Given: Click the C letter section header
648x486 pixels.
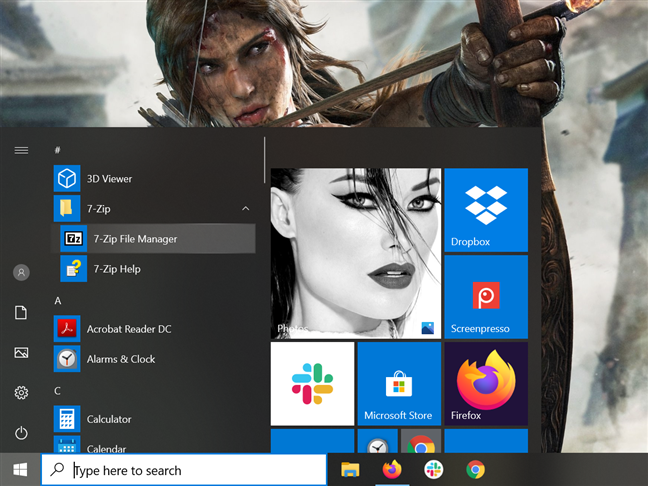Looking at the screenshot, I should pyautogui.click(x=57, y=391).
